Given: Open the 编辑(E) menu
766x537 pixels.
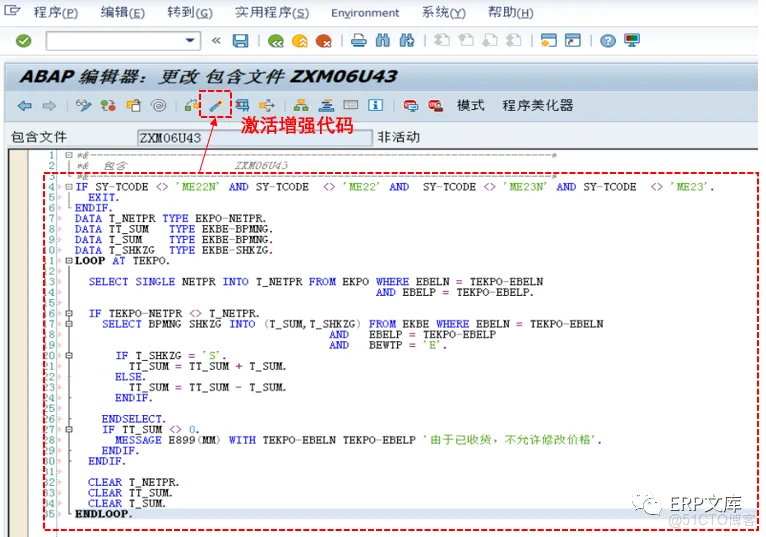Looking at the screenshot, I should (122, 13).
